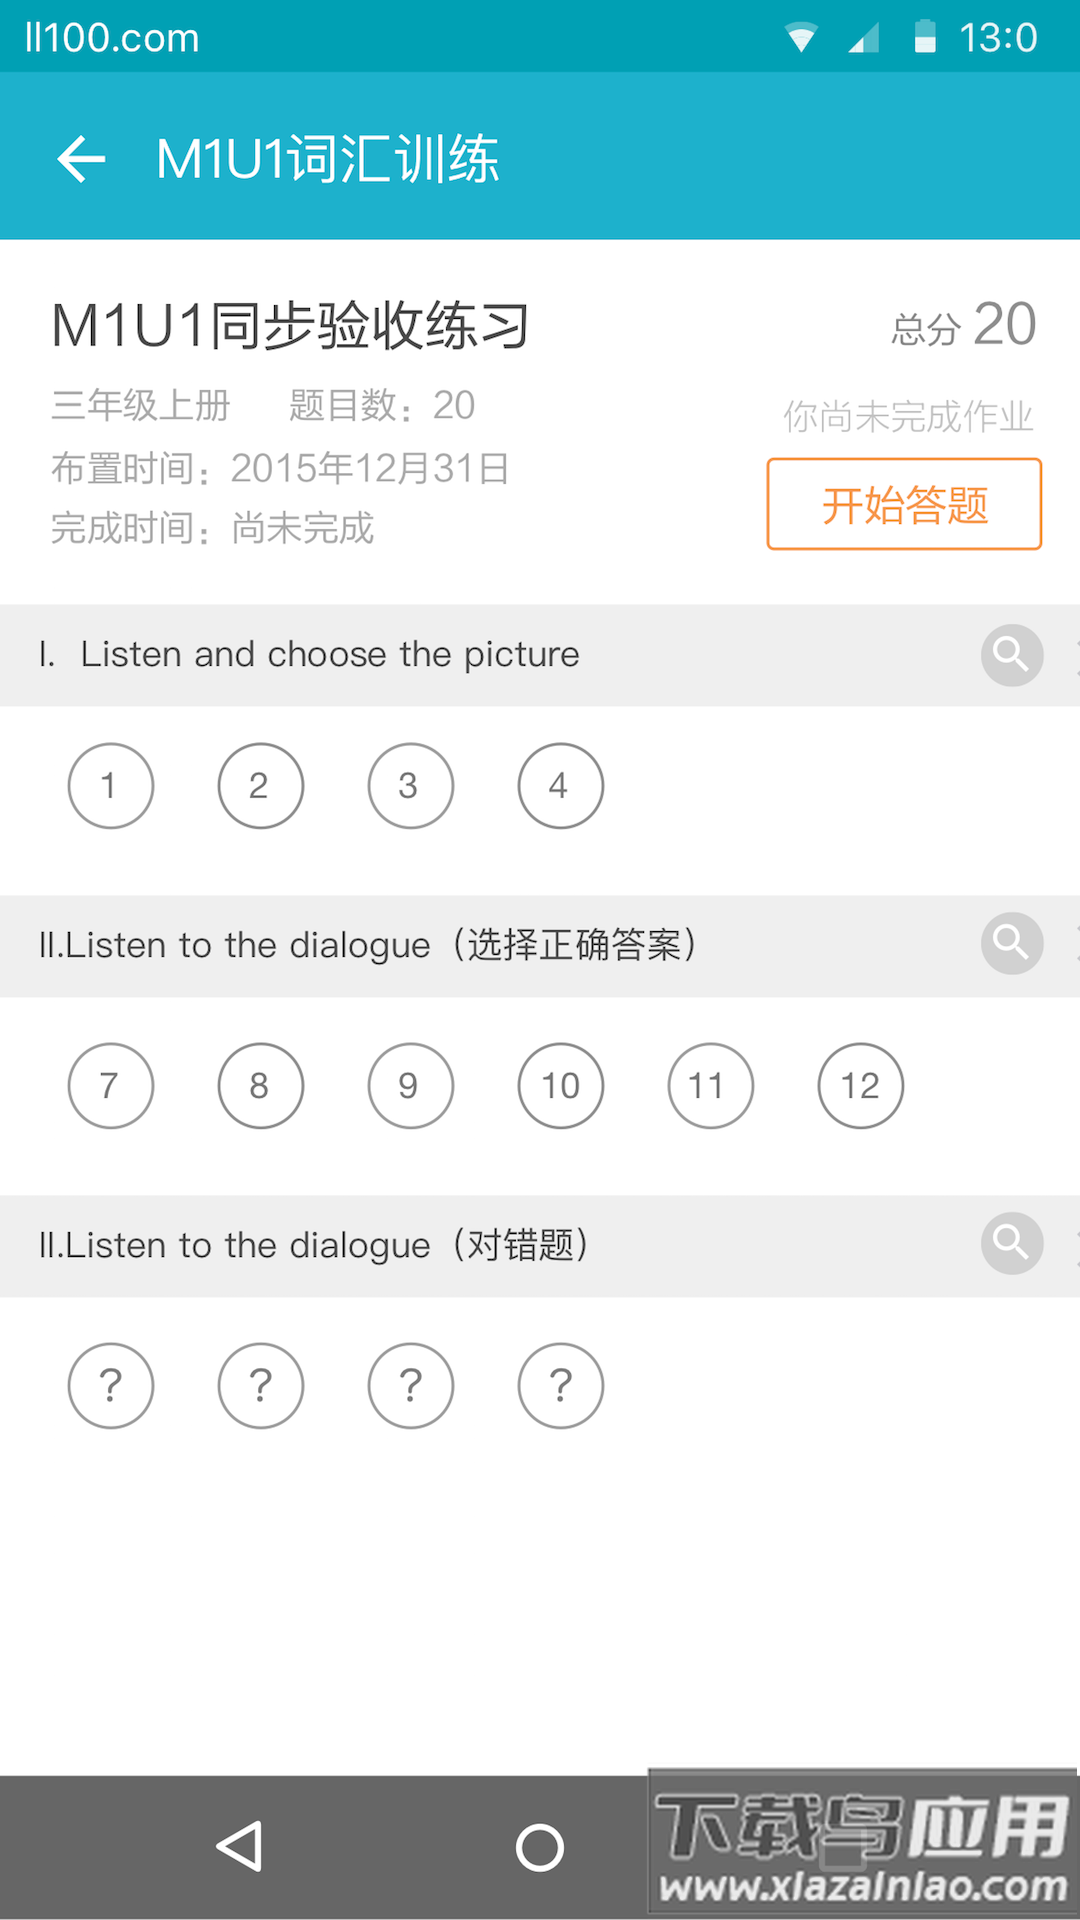This screenshot has height=1920, width=1080.
Task: Open question number 9
Action: [411, 1086]
